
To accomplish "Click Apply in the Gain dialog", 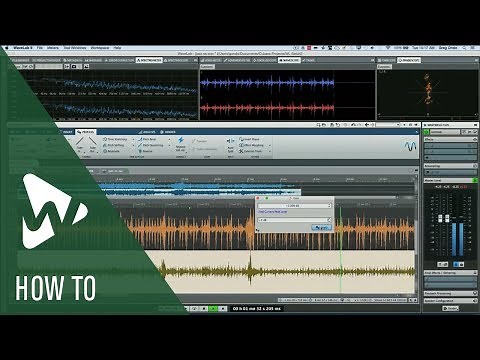I will [321, 228].
